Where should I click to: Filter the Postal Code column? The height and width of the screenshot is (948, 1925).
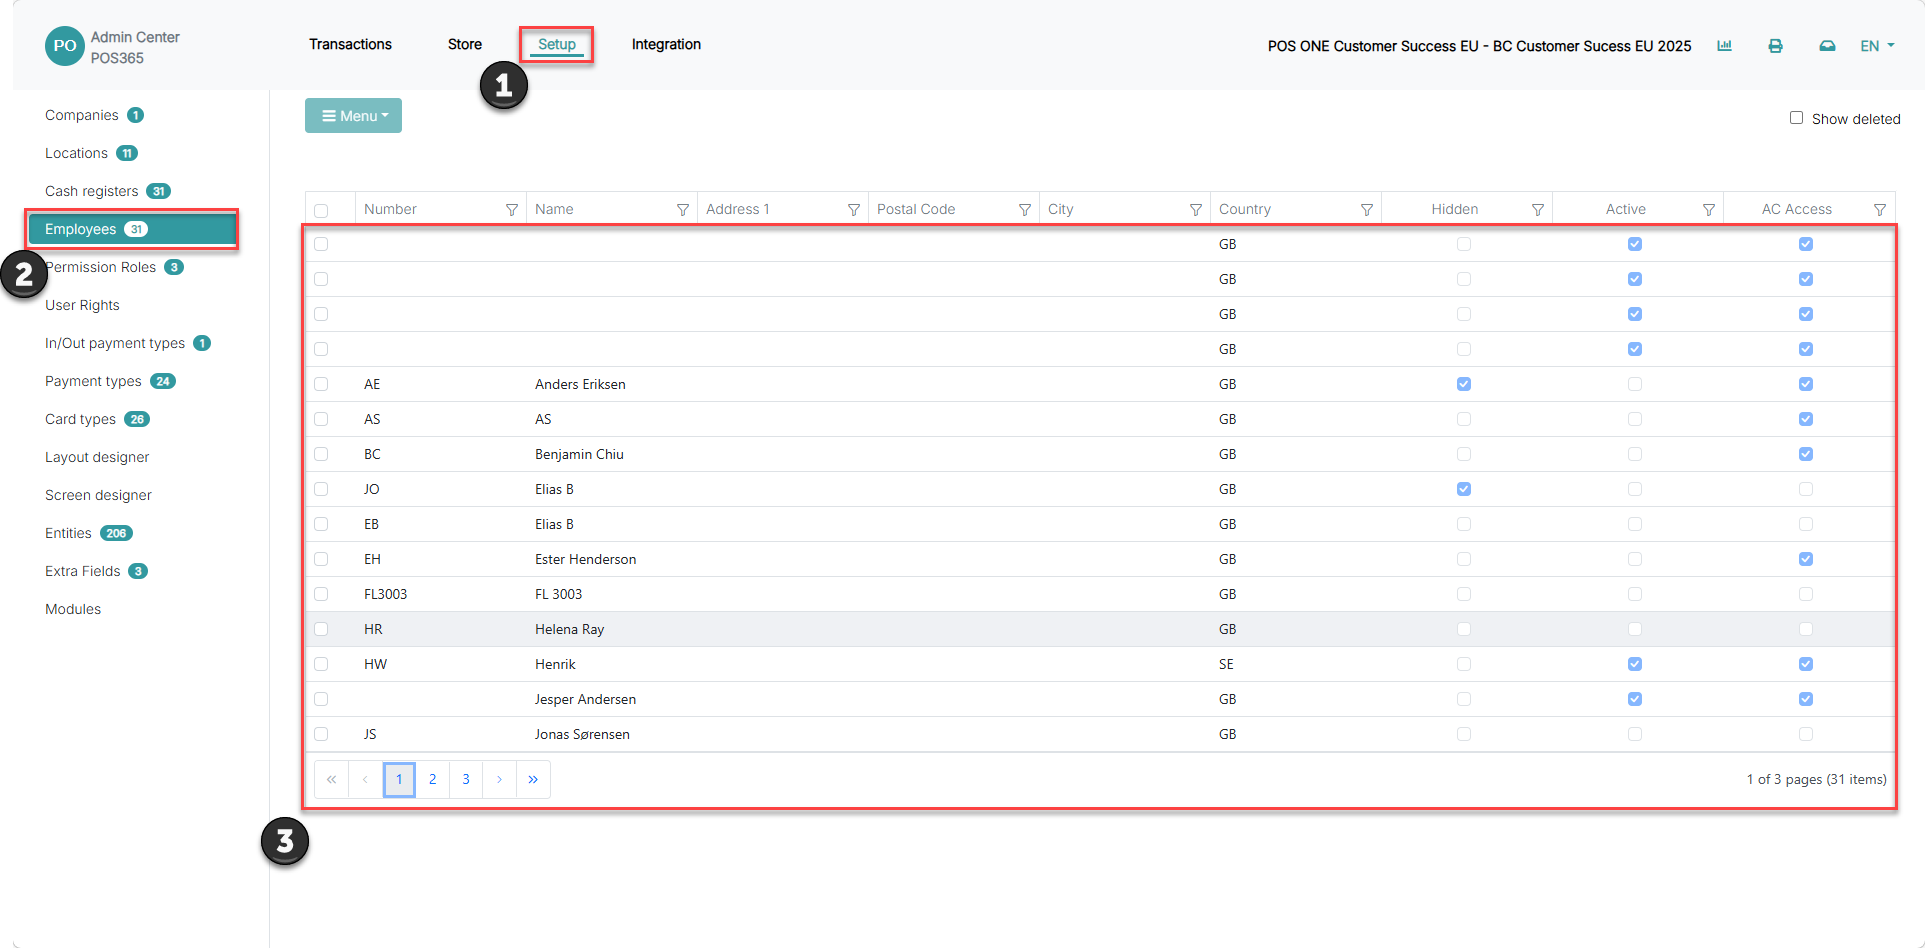click(x=1025, y=210)
